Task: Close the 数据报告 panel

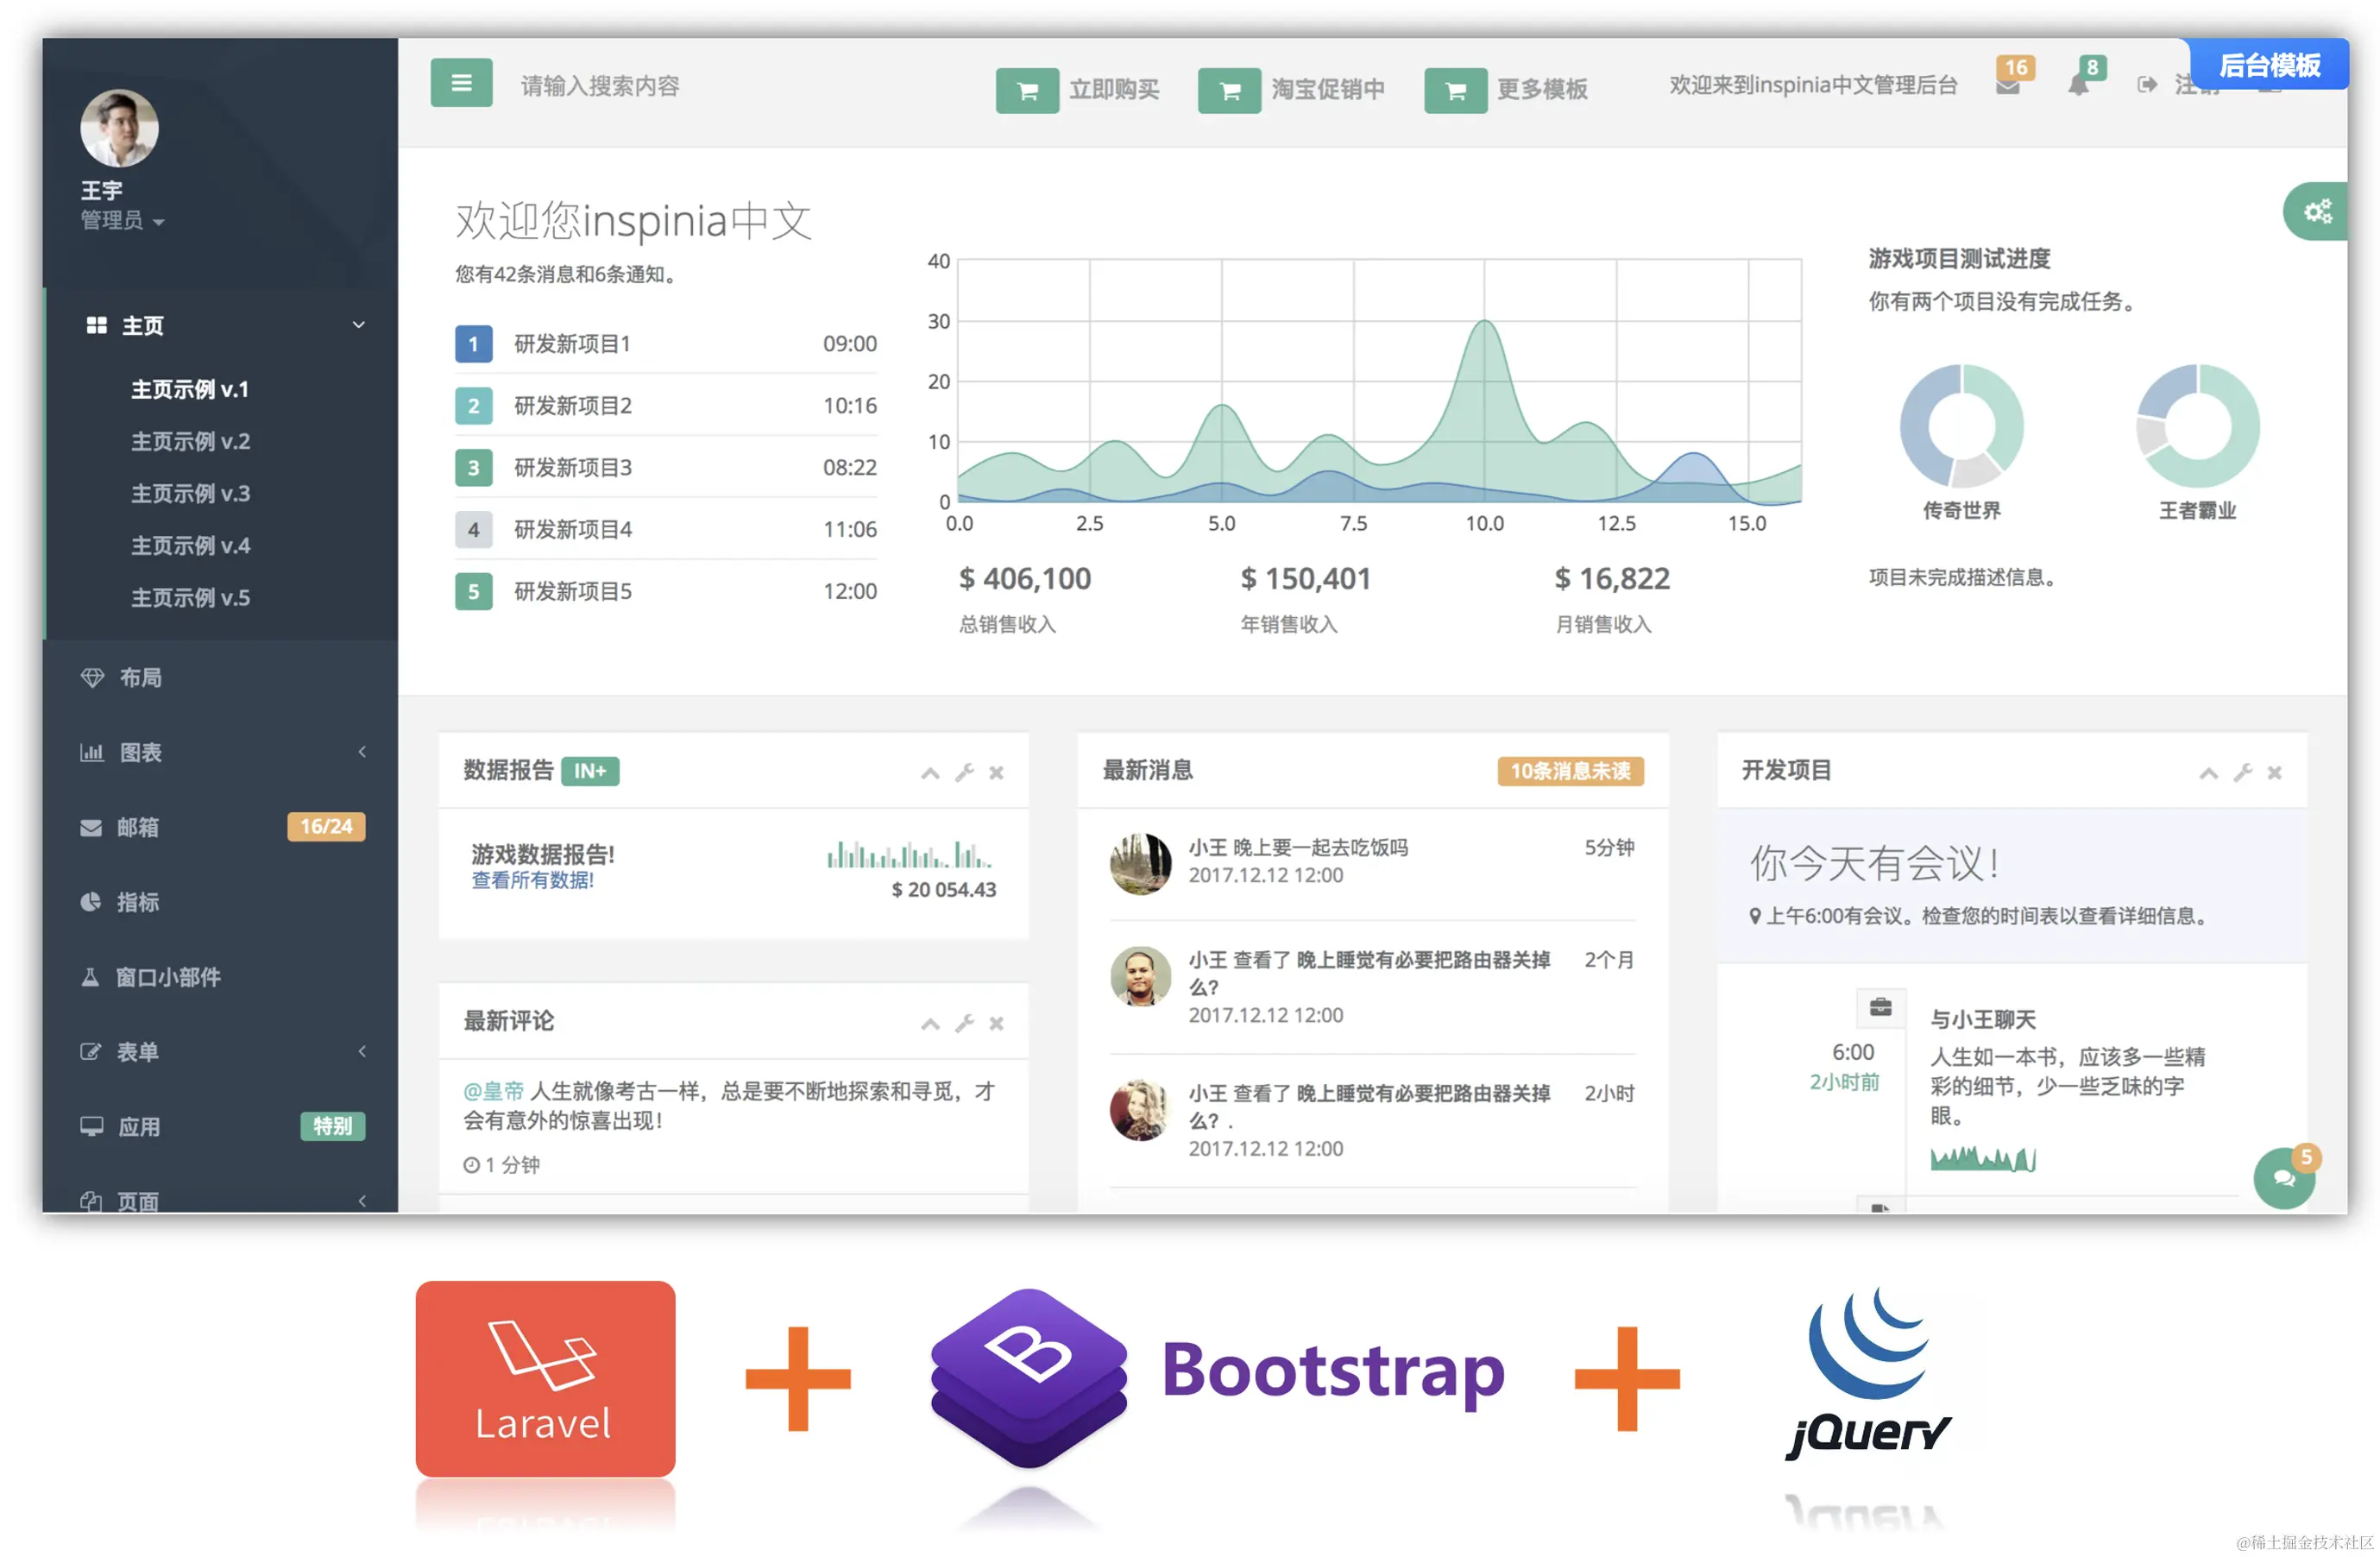Action: [x=996, y=773]
